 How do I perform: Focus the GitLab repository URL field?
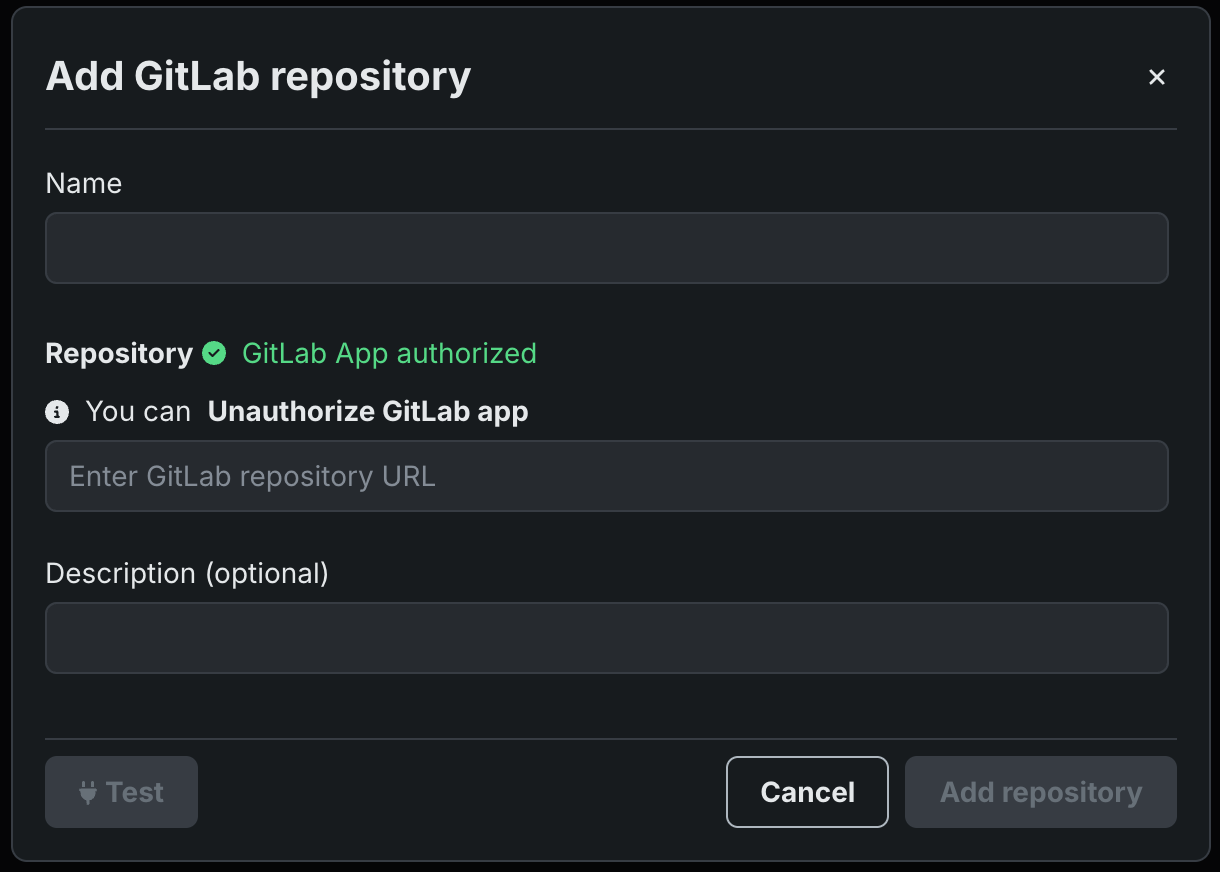606,476
